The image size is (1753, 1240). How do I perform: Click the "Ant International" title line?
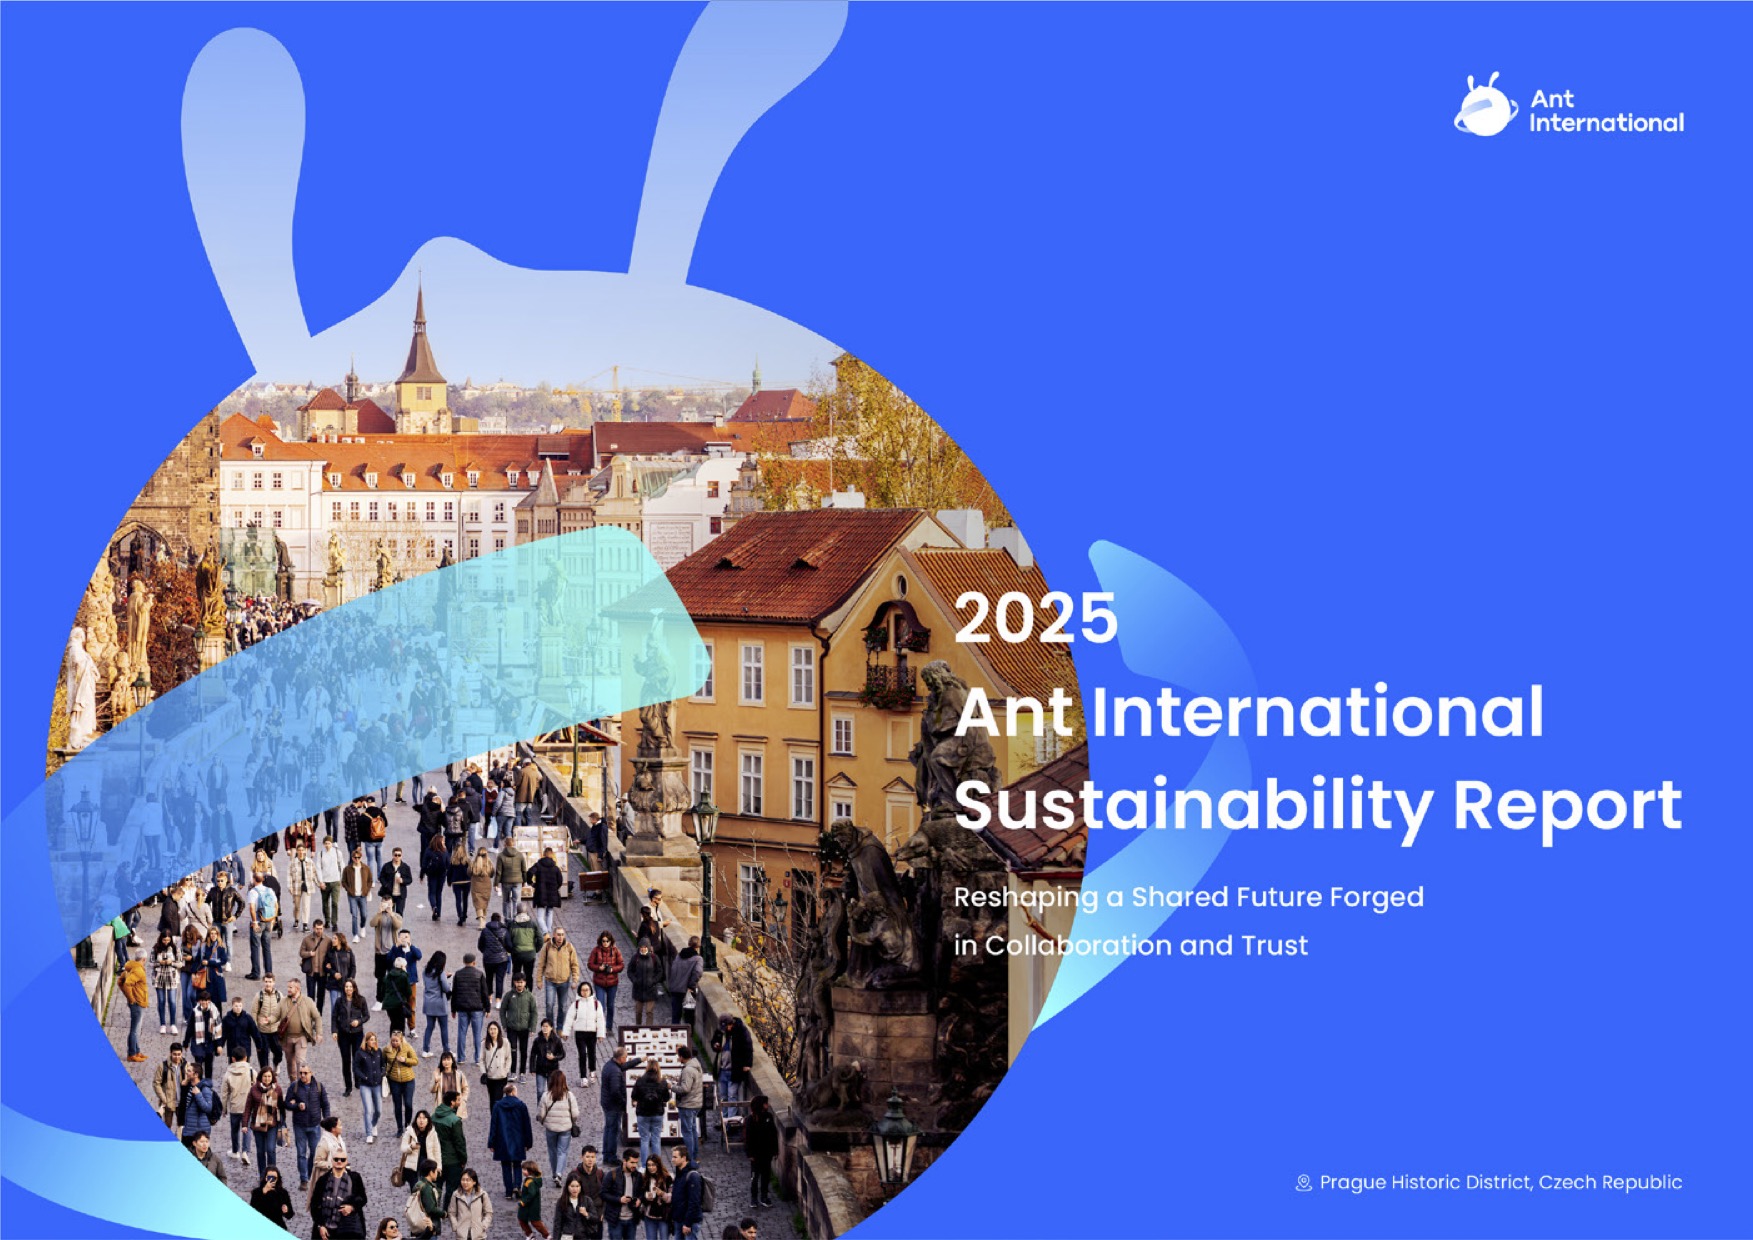point(1249,712)
